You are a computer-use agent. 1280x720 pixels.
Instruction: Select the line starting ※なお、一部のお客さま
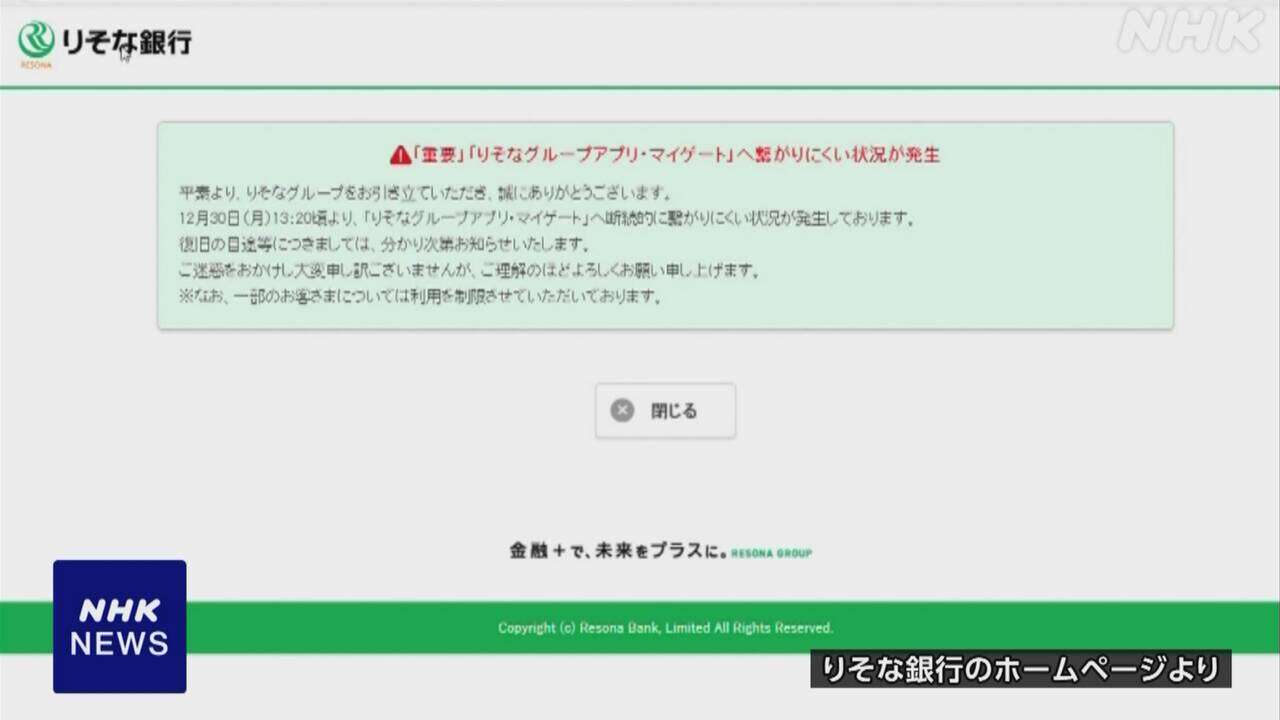pos(420,297)
